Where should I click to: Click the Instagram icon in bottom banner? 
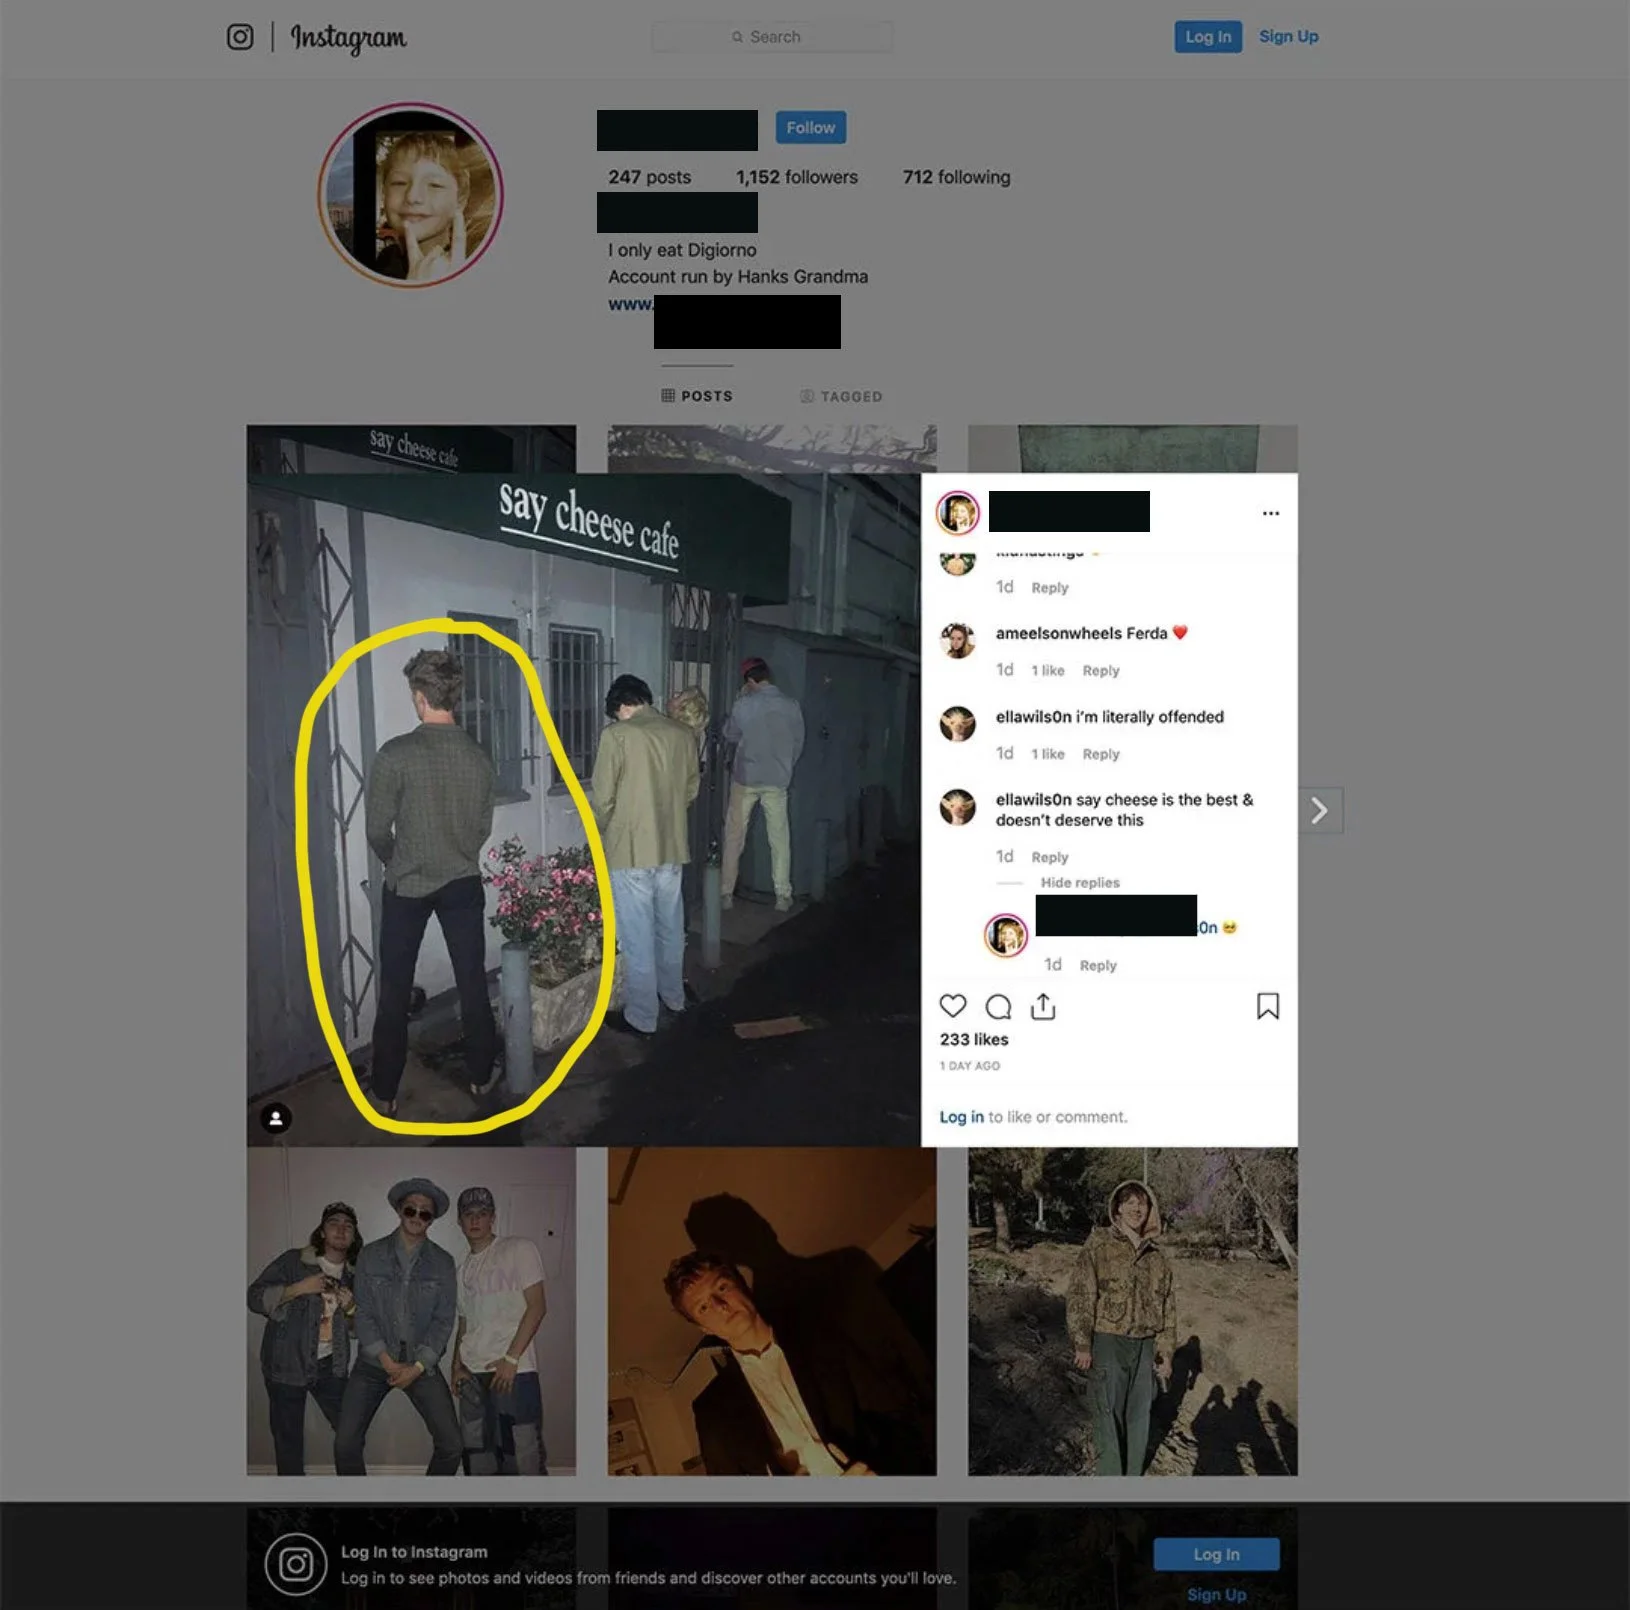click(296, 1564)
